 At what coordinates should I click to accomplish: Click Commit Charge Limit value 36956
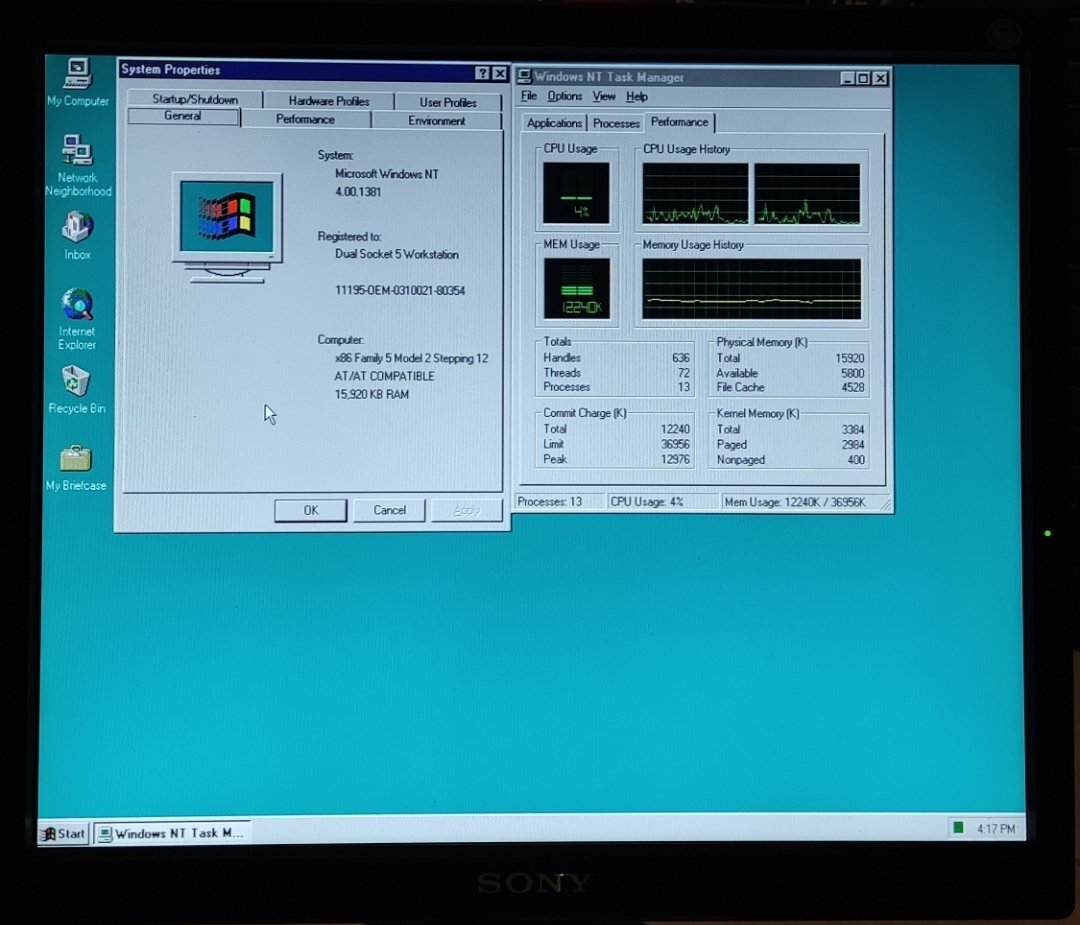point(675,444)
